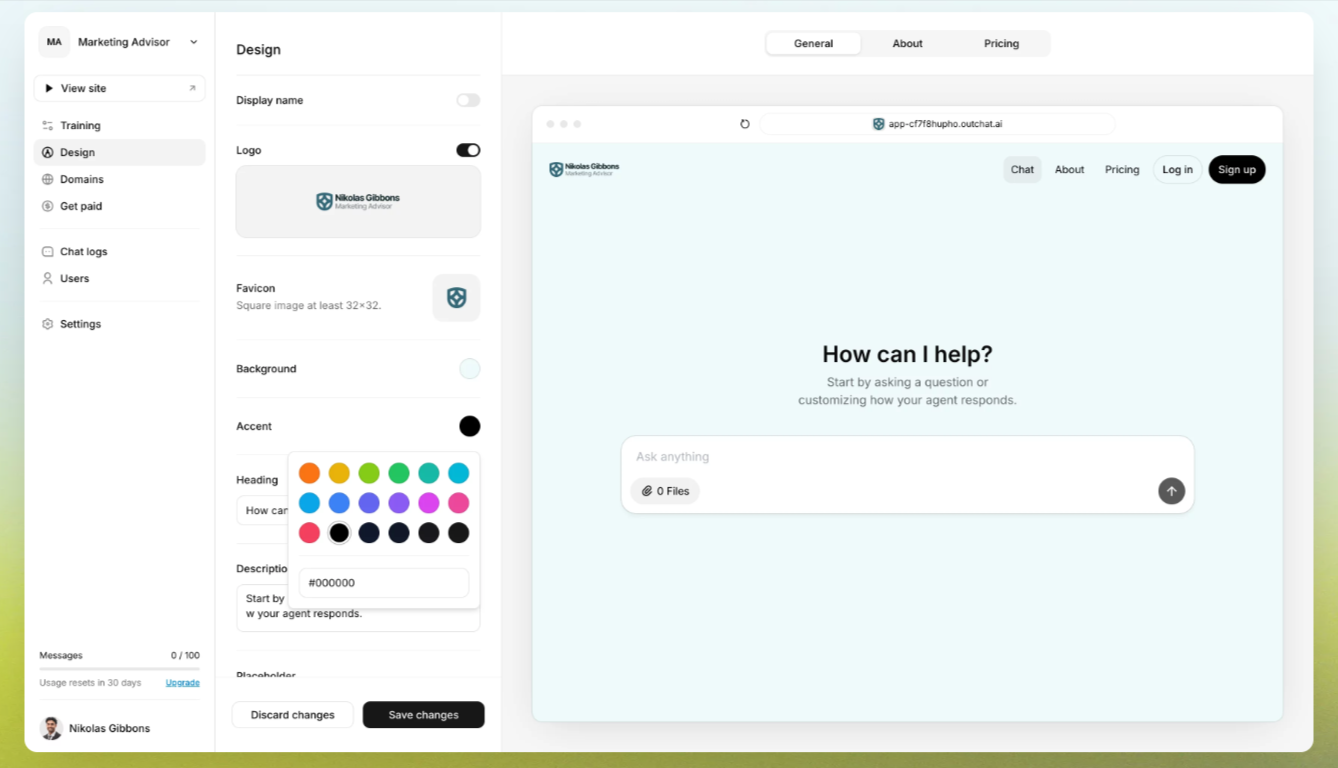This screenshot has height=768, width=1338.
Task: Click the favicon shield image thumbnail
Action: 456,297
